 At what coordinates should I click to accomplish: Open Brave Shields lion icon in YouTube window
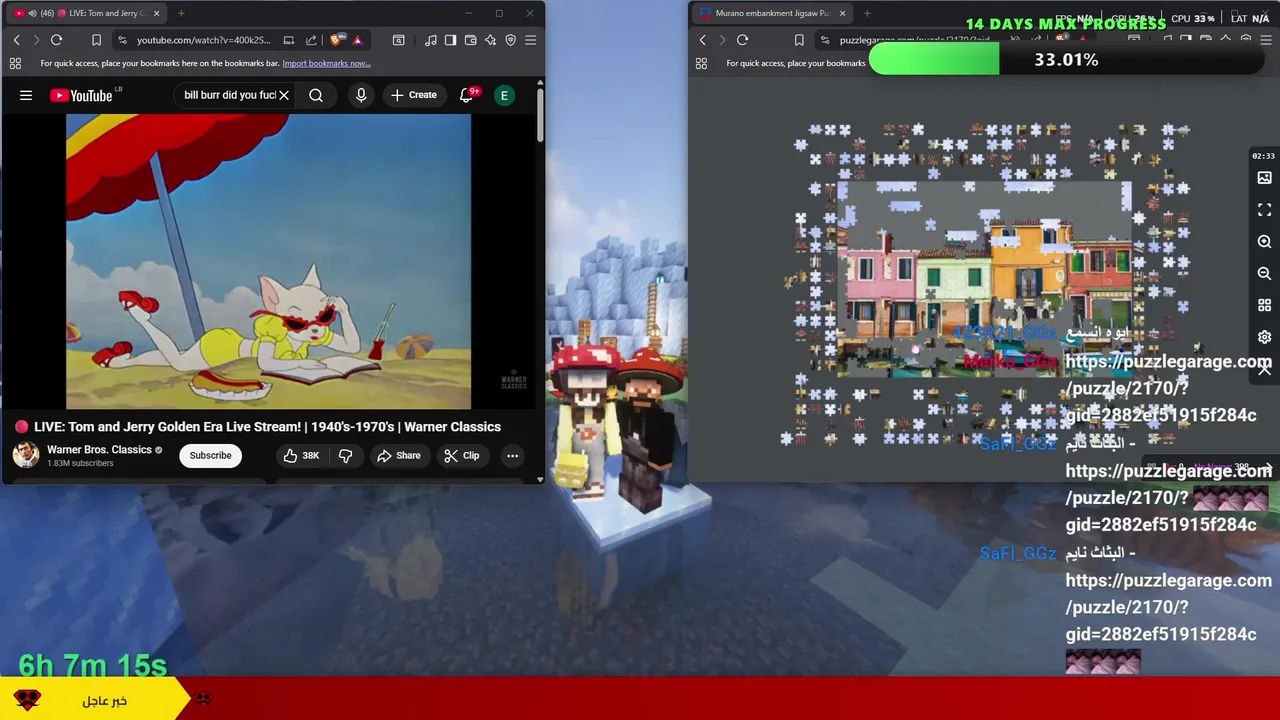coord(337,40)
